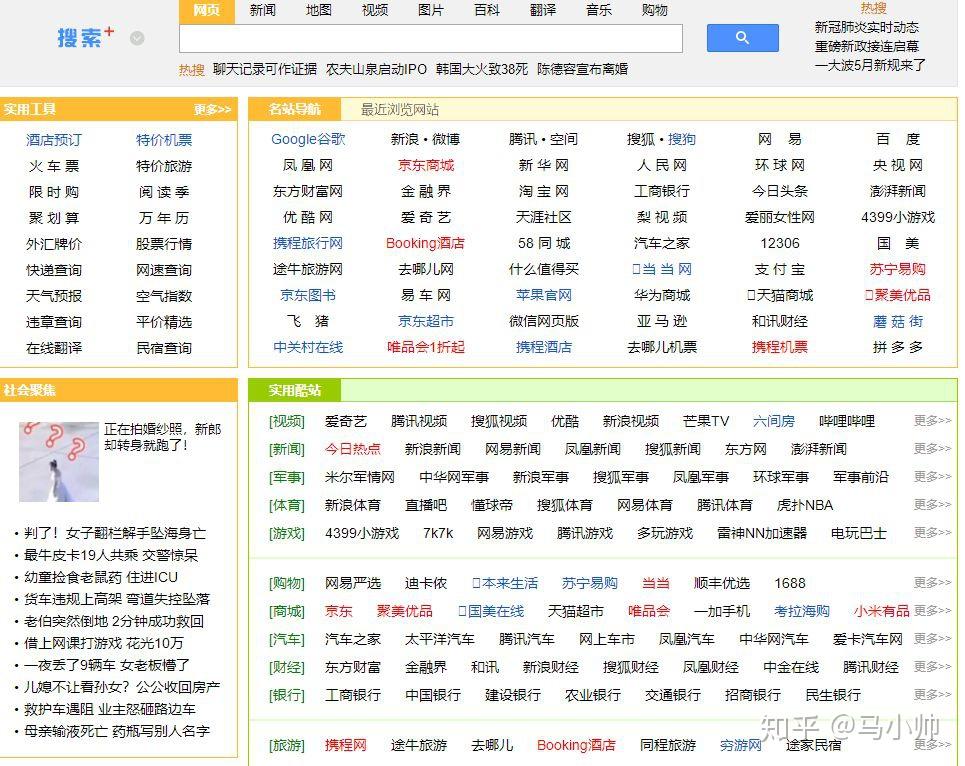Open the 最近浏览网站 tab
Image resolution: width=965 pixels, height=766 pixels.
click(399, 110)
